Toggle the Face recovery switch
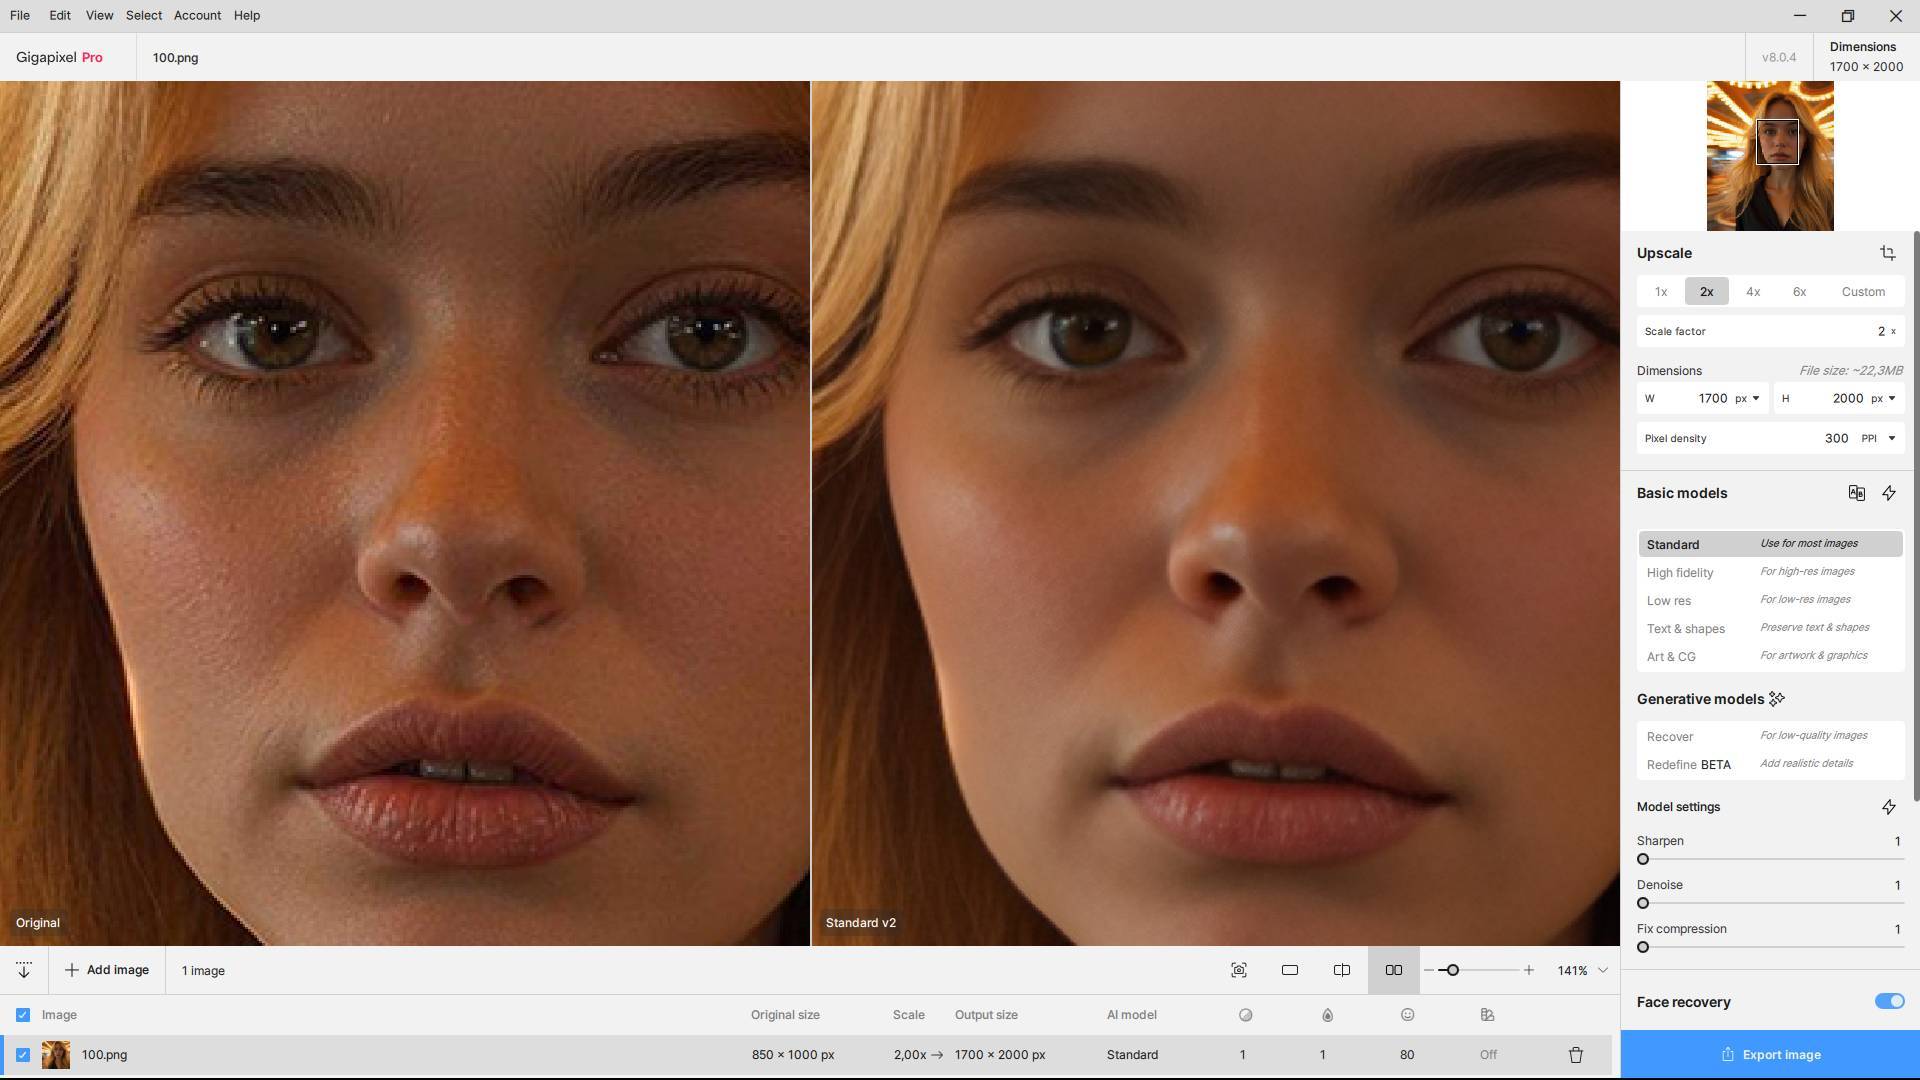Screen dimensions: 1920x1080 click(x=1889, y=1001)
